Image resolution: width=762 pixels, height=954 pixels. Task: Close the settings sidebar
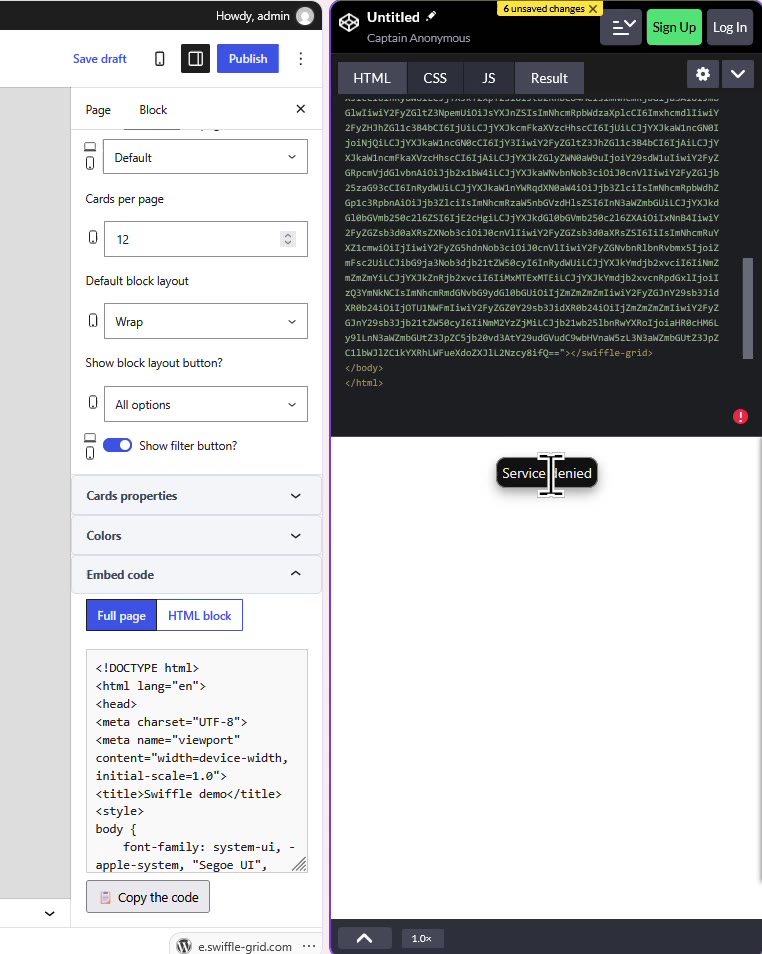pyautogui.click(x=301, y=109)
